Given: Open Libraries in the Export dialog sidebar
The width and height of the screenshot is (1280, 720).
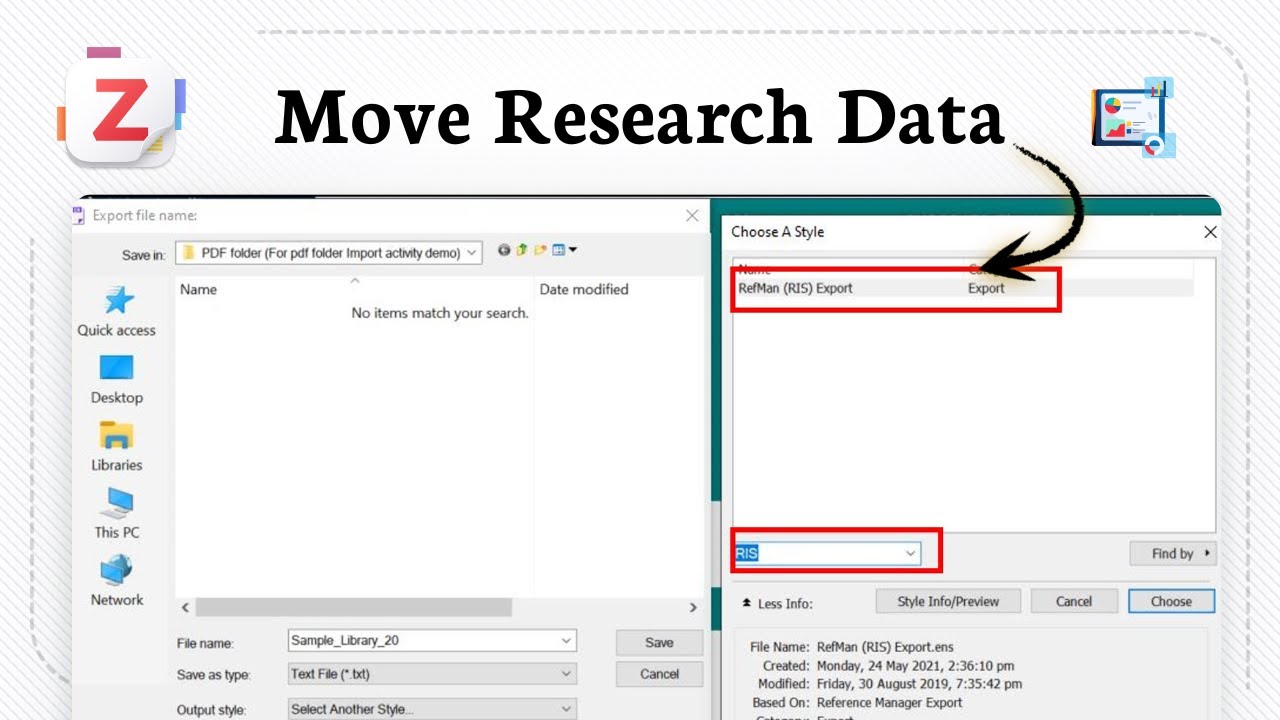Looking at the screenshot, I should 117,447.
